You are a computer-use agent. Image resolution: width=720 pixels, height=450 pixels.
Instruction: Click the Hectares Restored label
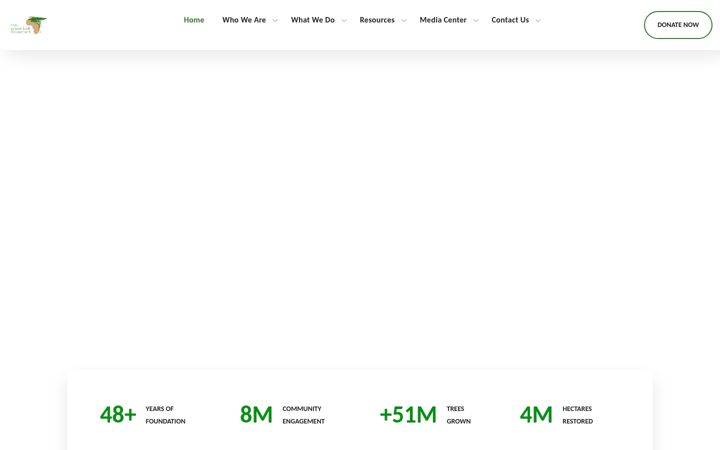click(578, 415)
